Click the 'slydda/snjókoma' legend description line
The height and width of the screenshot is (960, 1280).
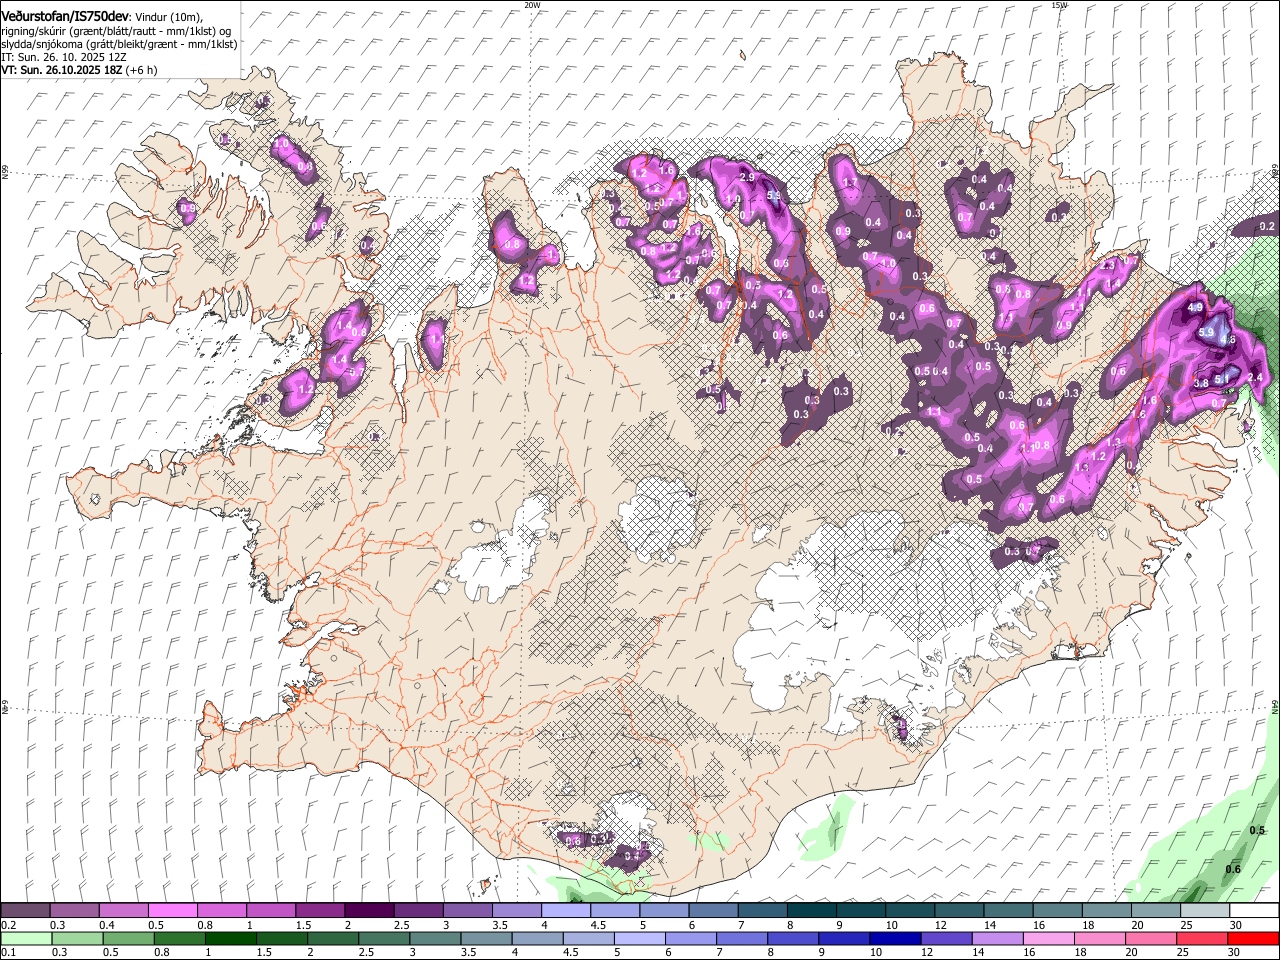coord(119,44)
